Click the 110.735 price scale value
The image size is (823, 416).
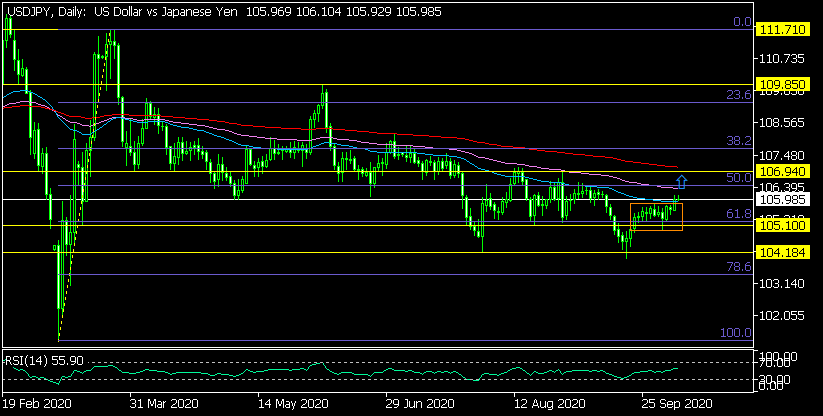pos(783,59)
